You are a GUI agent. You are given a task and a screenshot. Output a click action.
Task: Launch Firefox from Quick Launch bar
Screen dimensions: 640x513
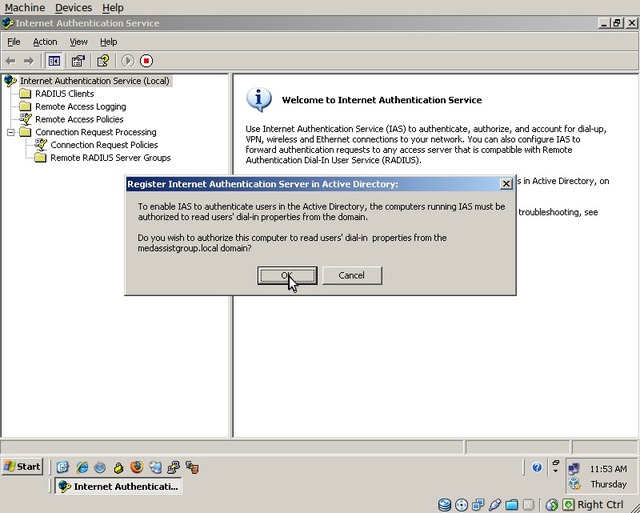[137, 467]
